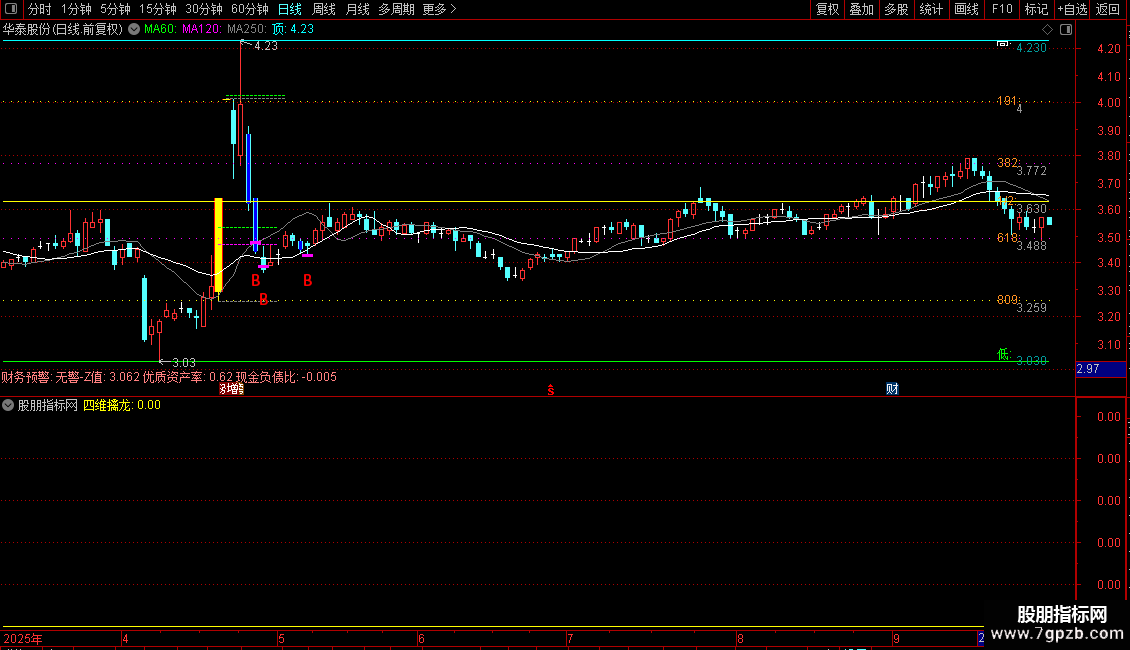Add stock with +自选 button
The width and height of the screenshot is (1130, 650).
[1072, 9]
